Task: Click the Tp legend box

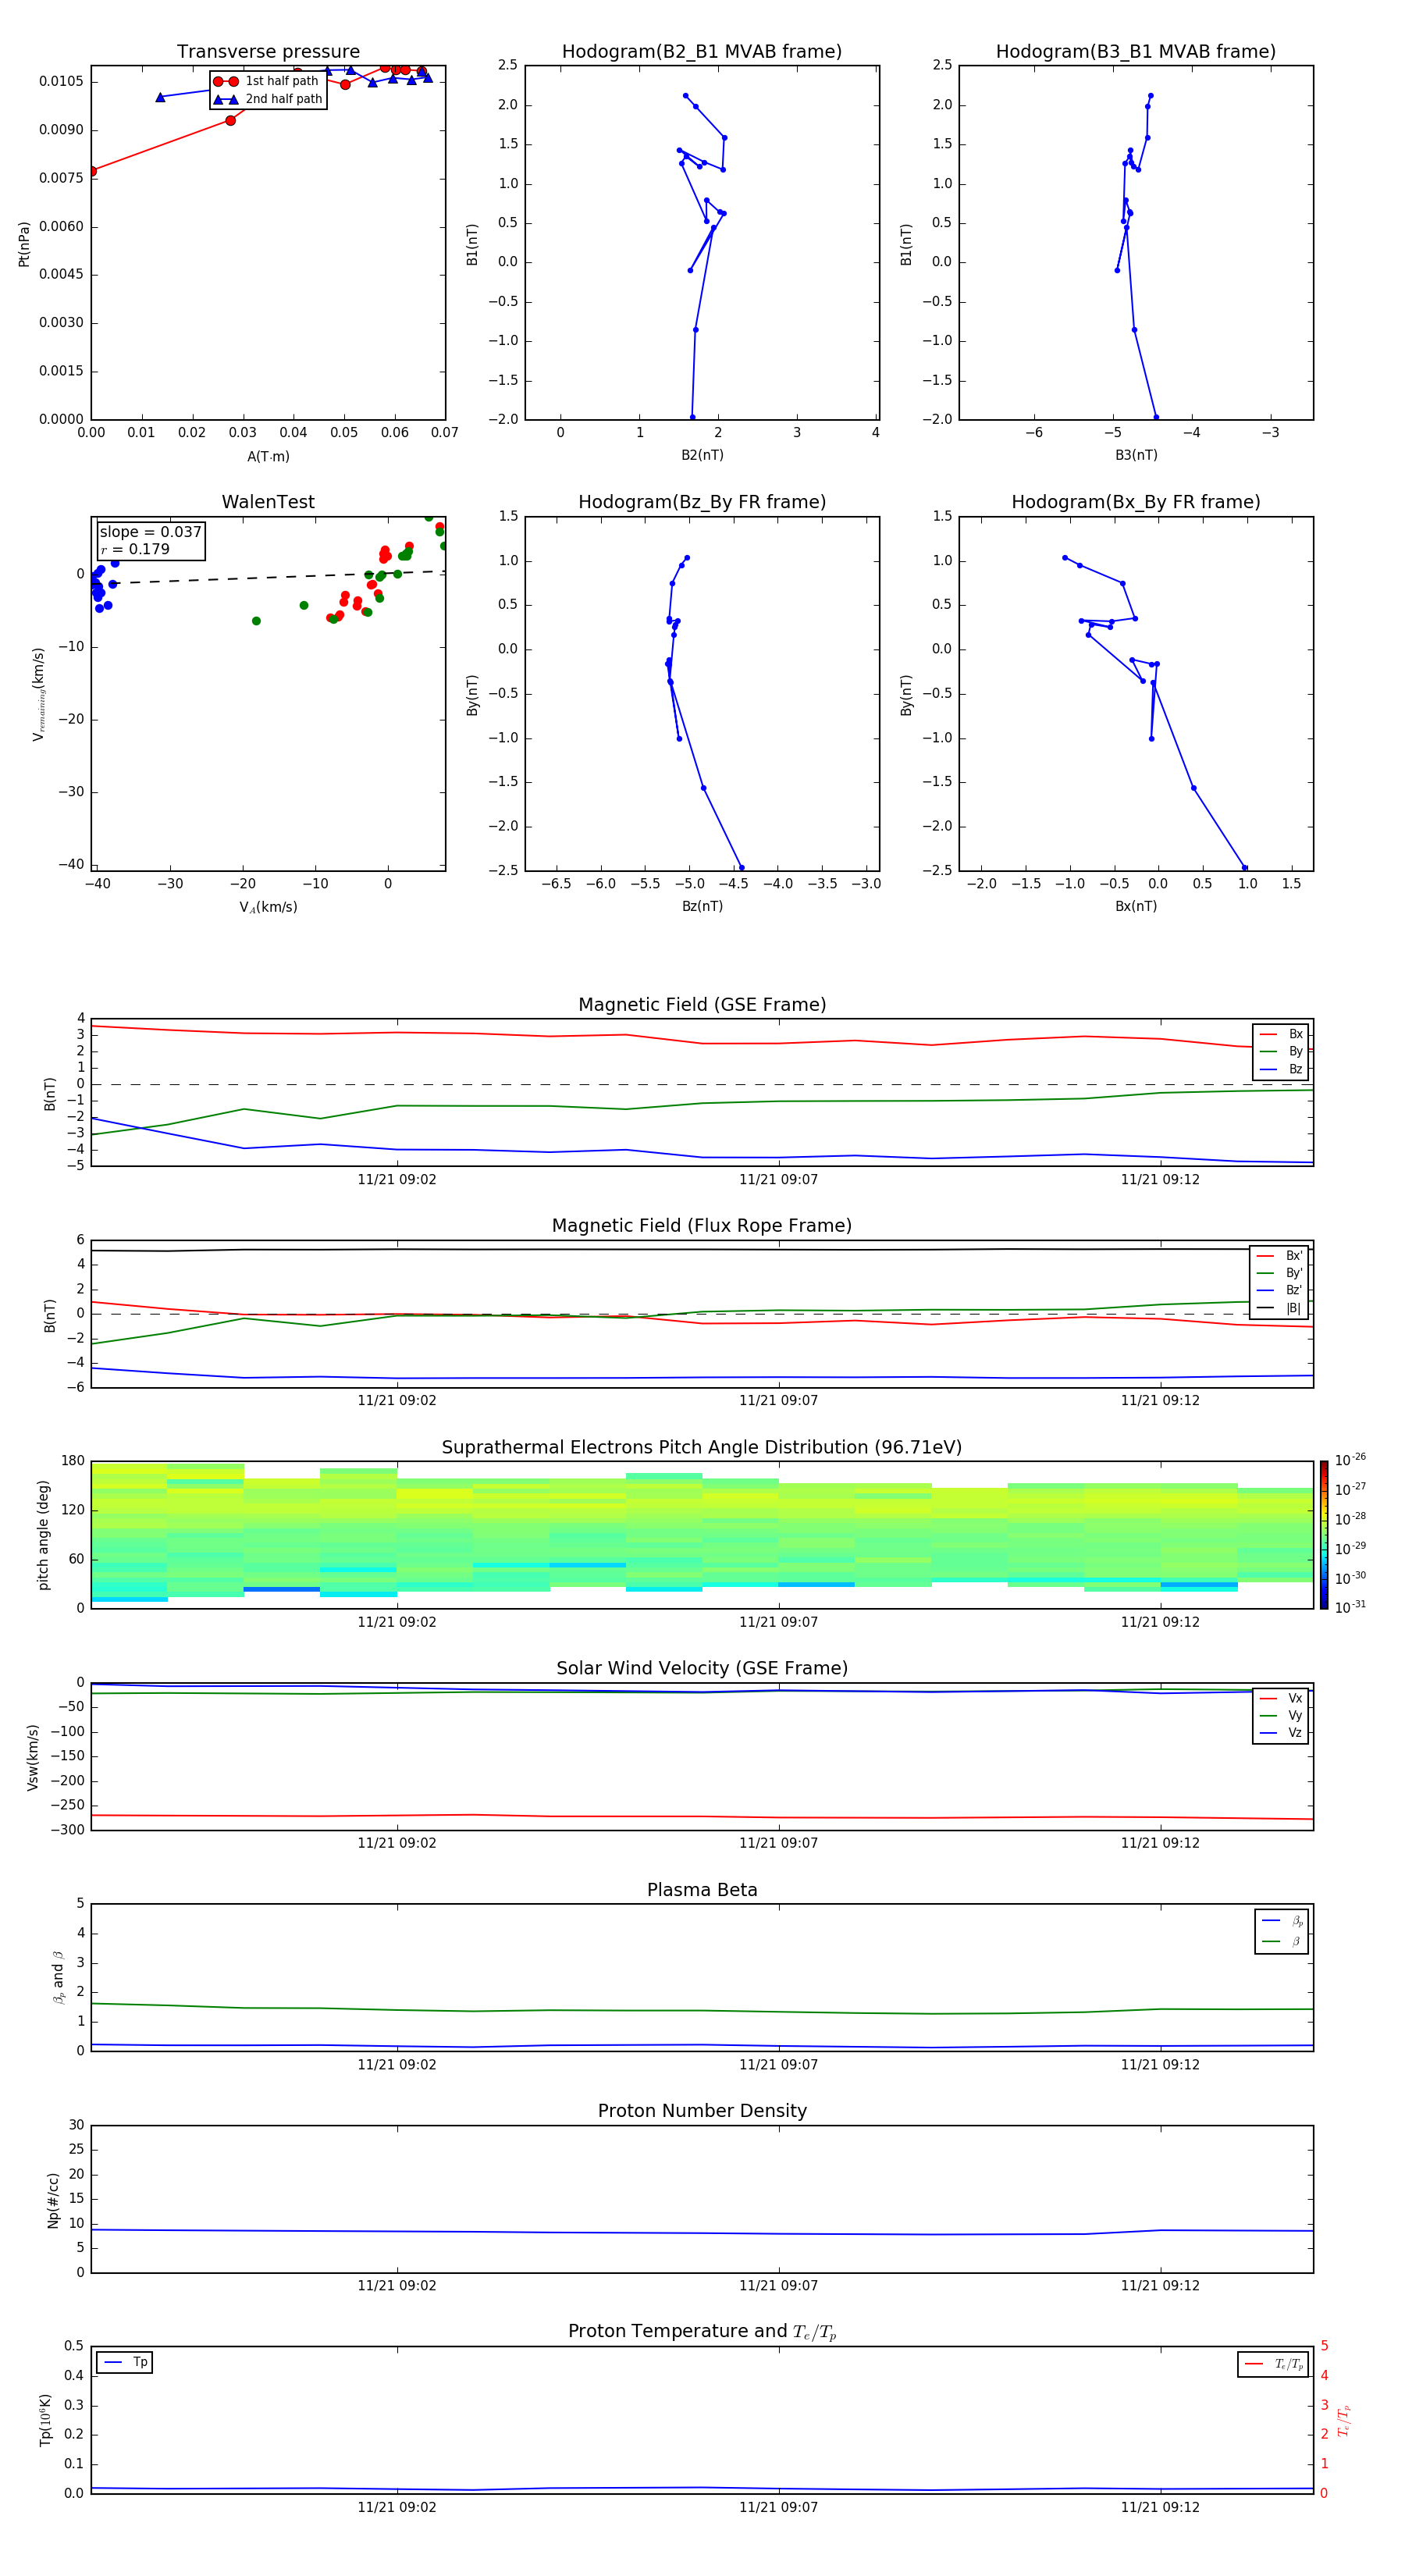Action: click(x=125, y=2362)
